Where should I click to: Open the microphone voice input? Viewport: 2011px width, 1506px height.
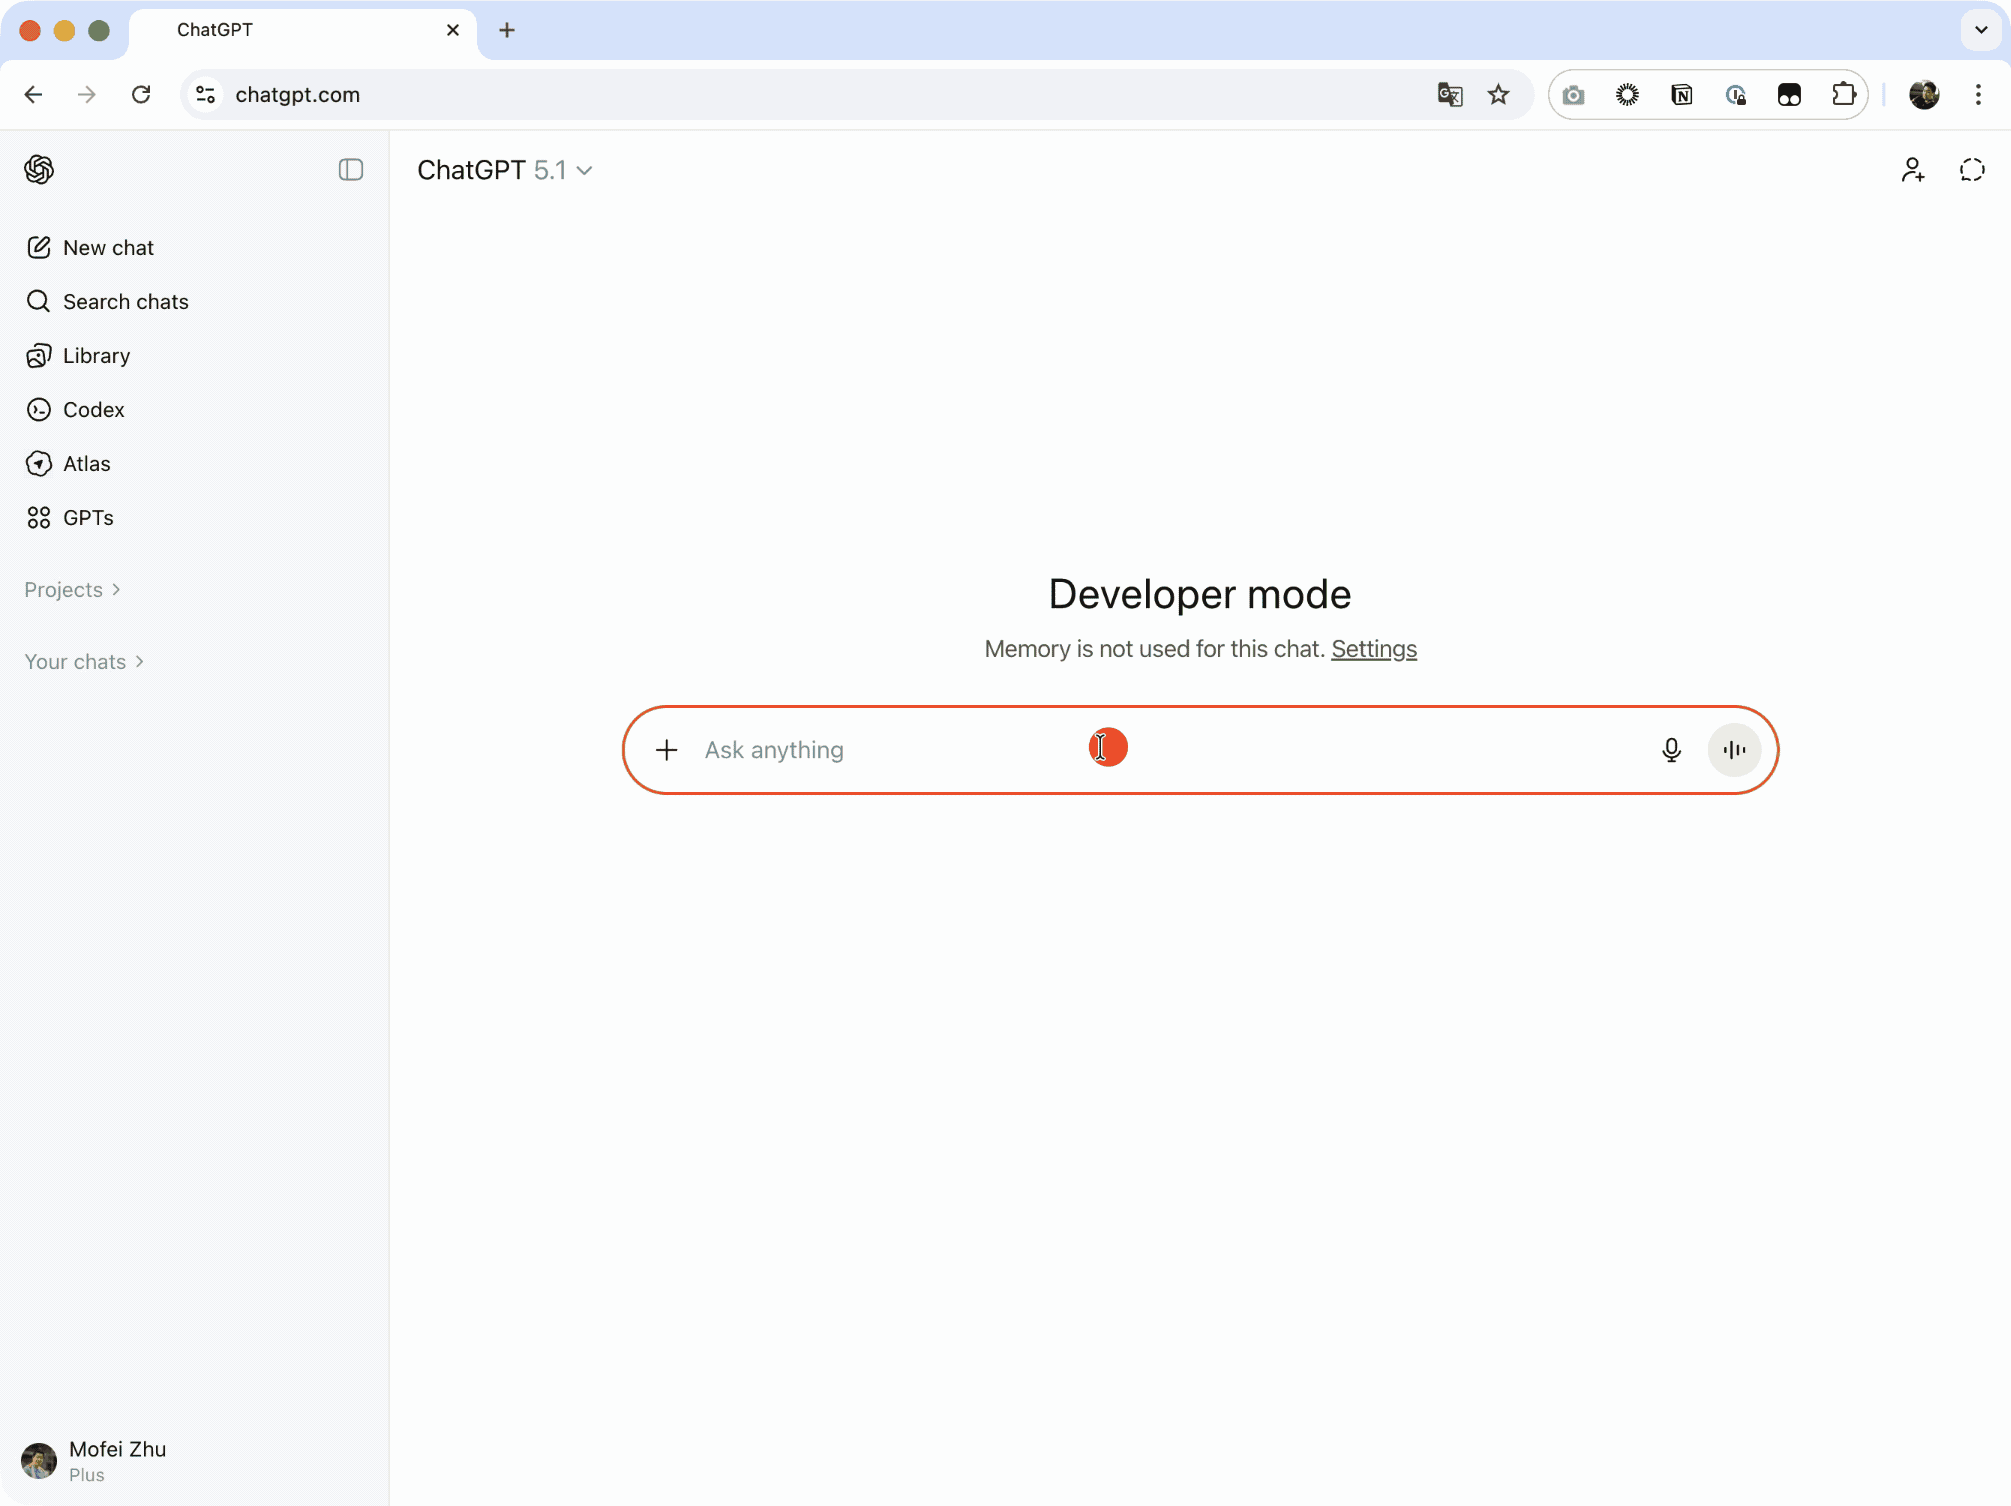coord(1672,749)
